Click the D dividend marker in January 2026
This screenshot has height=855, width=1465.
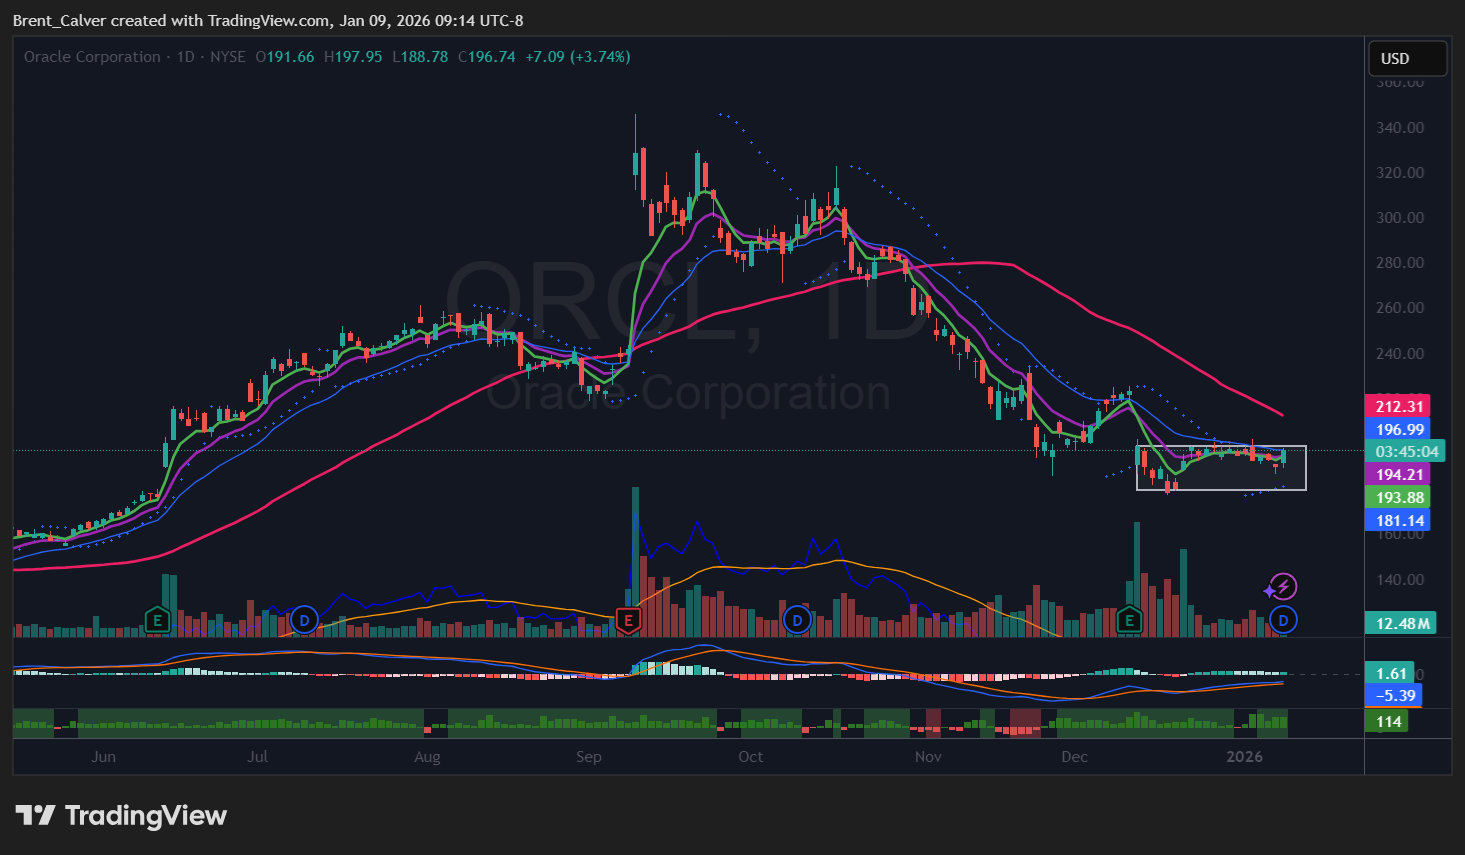[x=1283, y=621]
